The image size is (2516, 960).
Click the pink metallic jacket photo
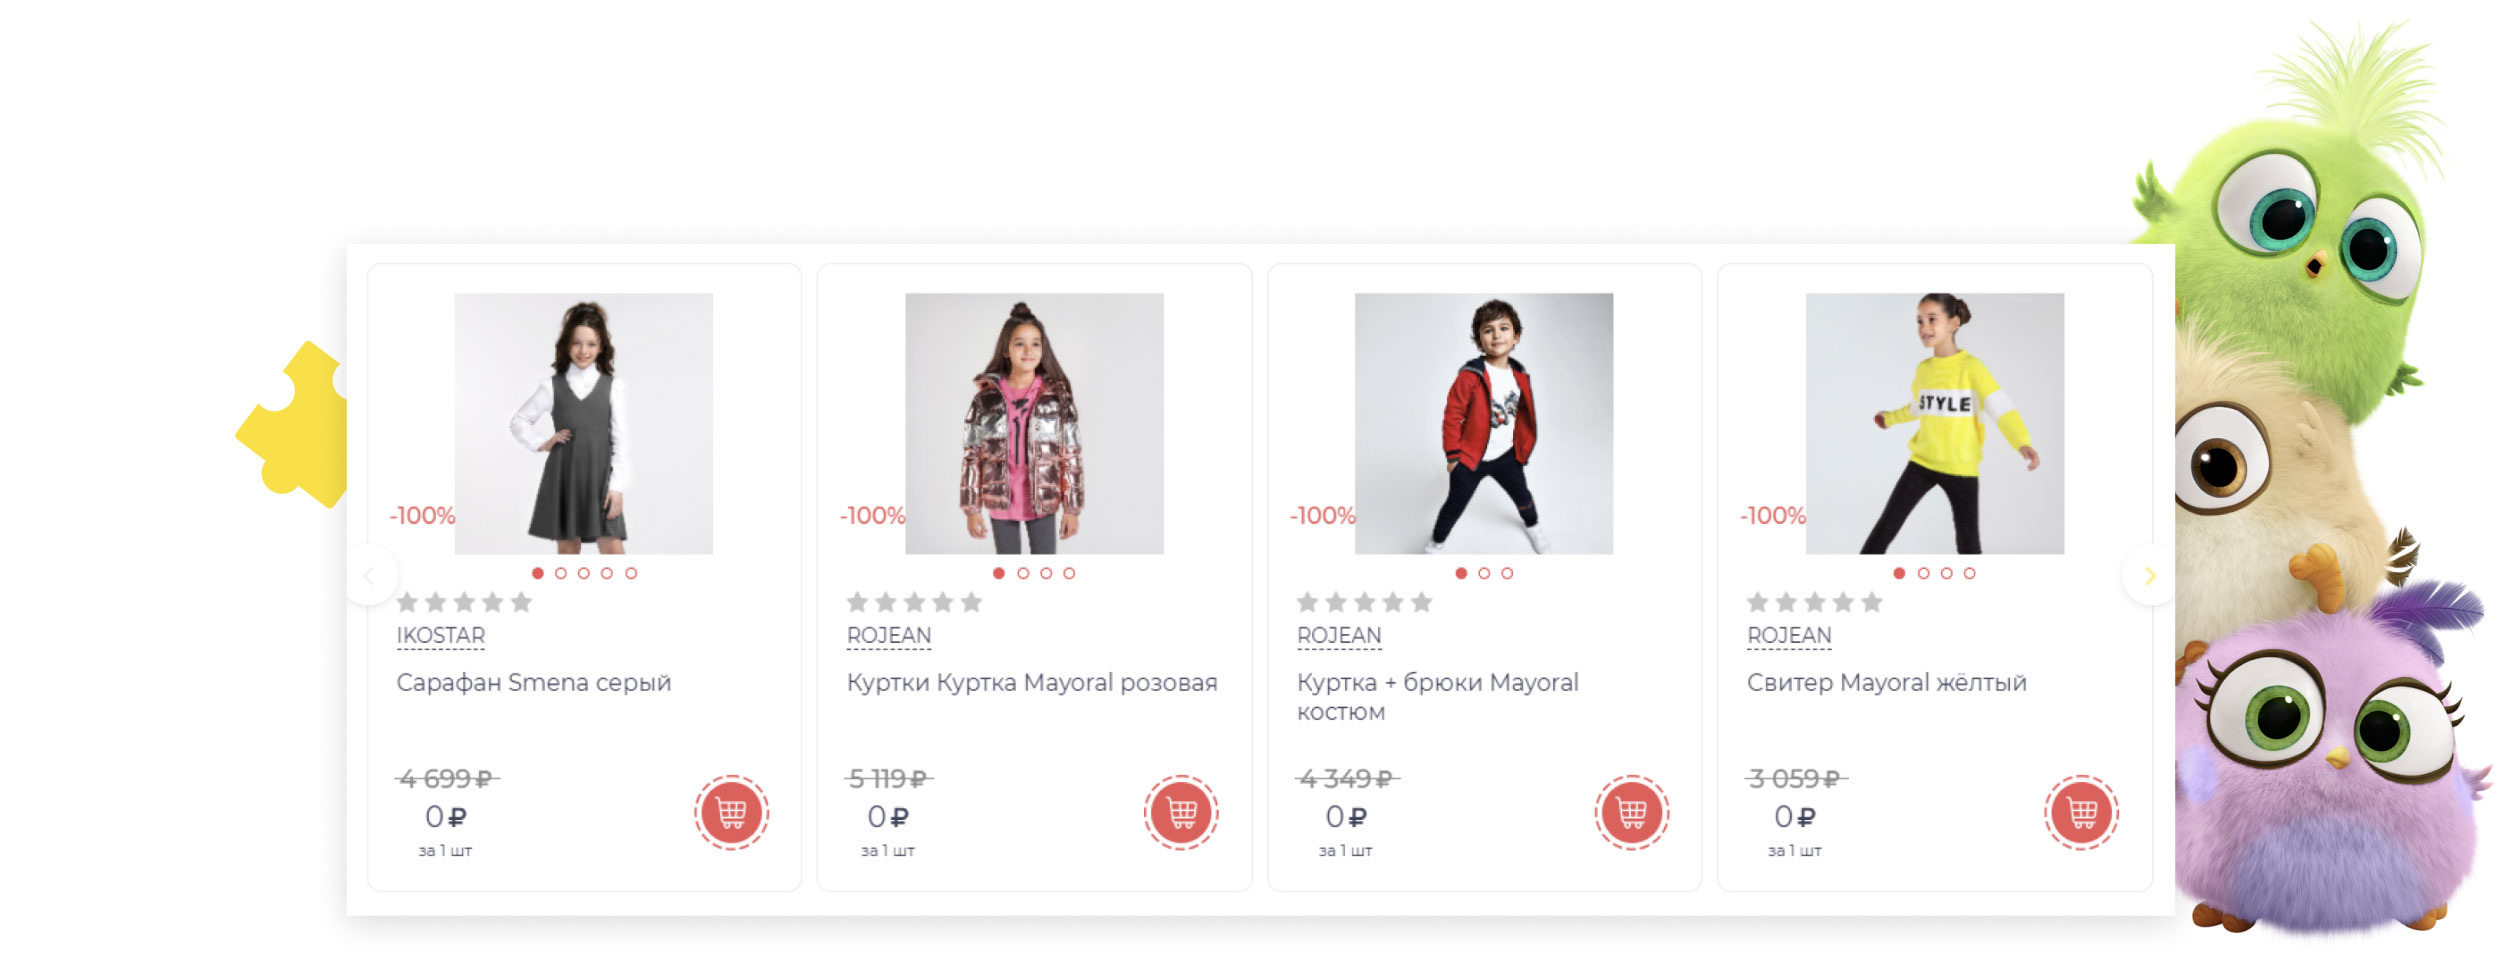(1034, 423)
